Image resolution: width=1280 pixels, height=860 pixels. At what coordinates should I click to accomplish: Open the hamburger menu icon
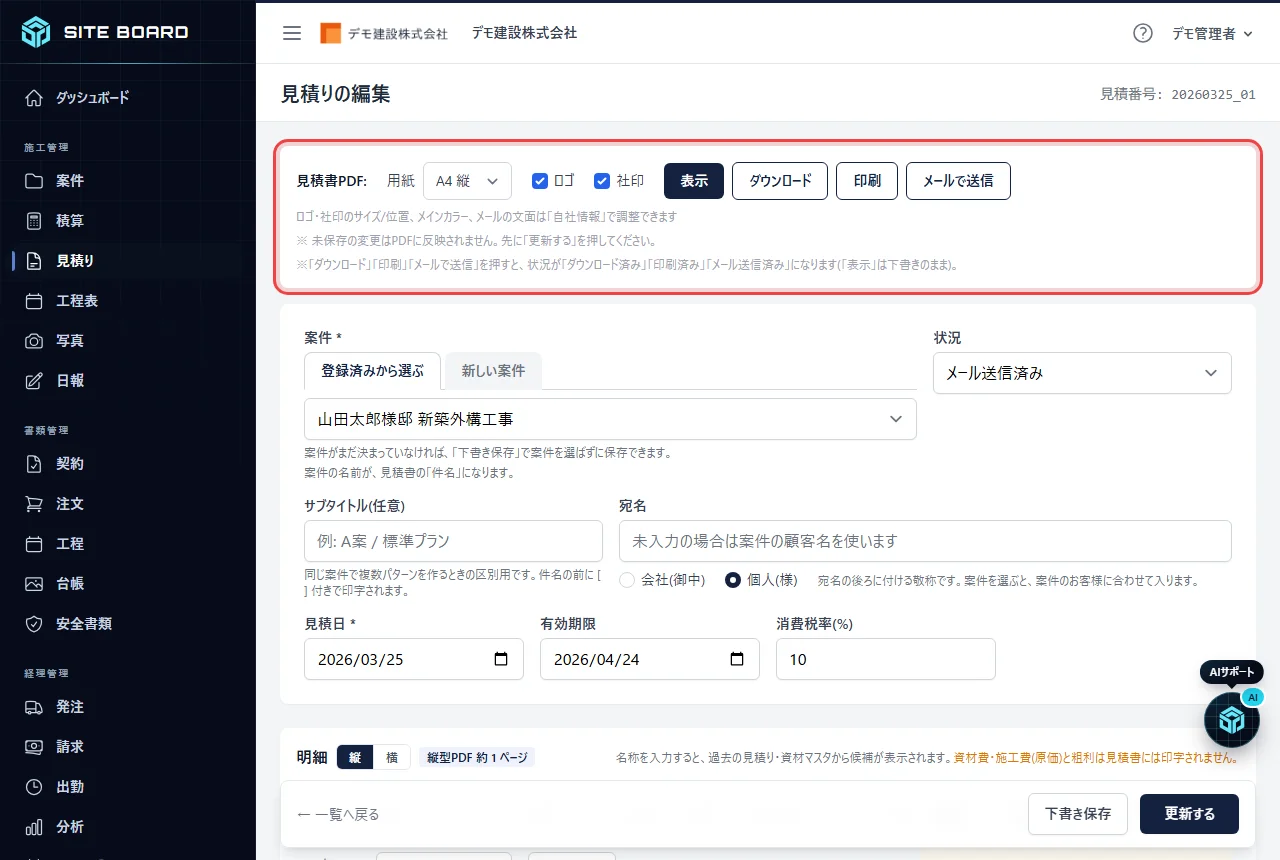292,33
